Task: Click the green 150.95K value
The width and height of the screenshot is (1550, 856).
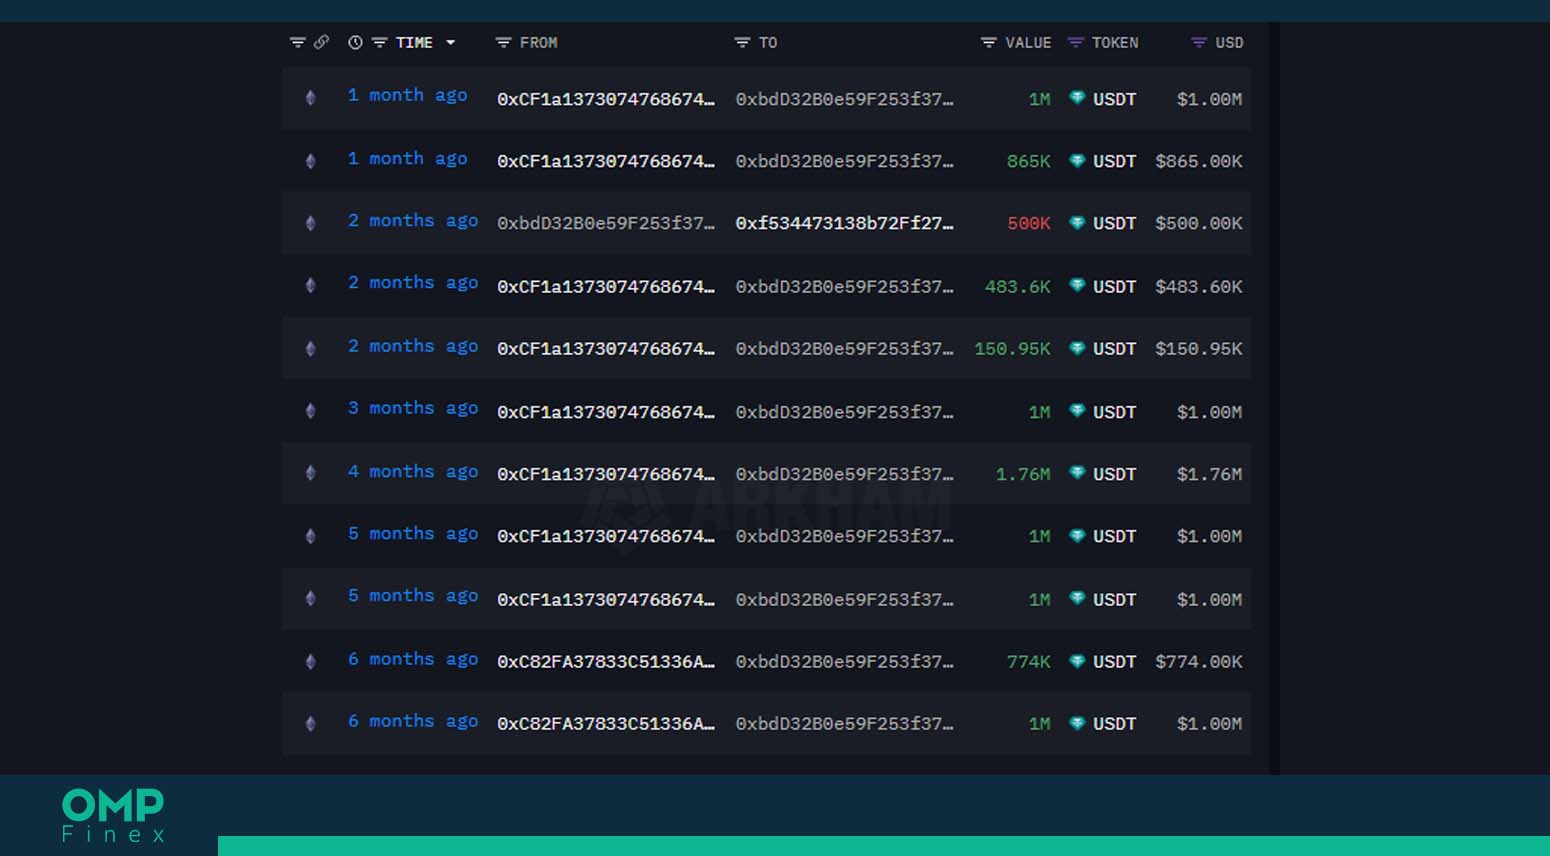Action: point(1013,349)
